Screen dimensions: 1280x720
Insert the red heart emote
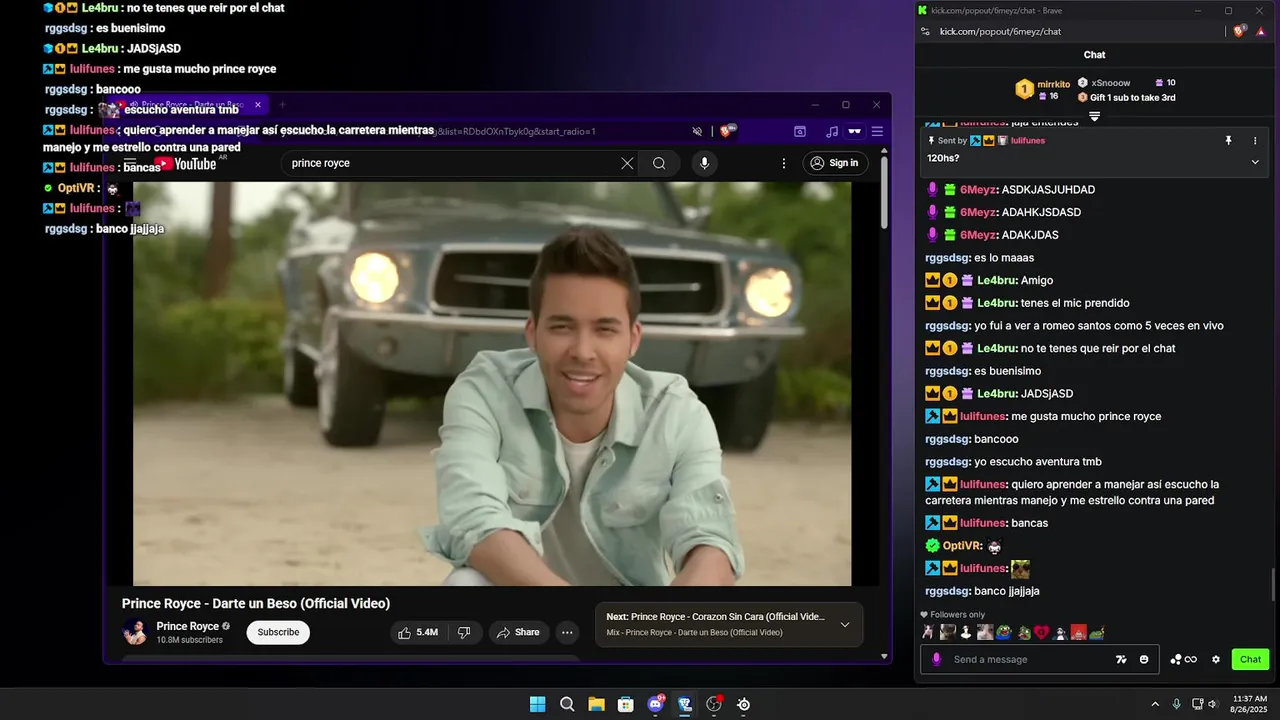[x=1042, y=632]
